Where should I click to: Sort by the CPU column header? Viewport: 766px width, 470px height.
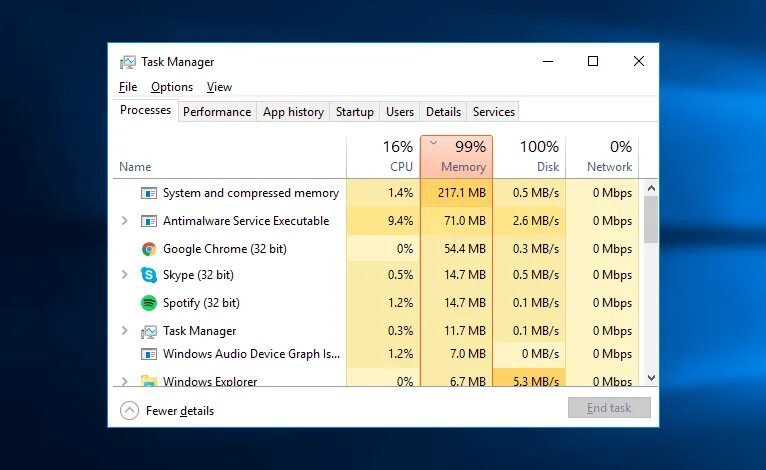[383, 157]
